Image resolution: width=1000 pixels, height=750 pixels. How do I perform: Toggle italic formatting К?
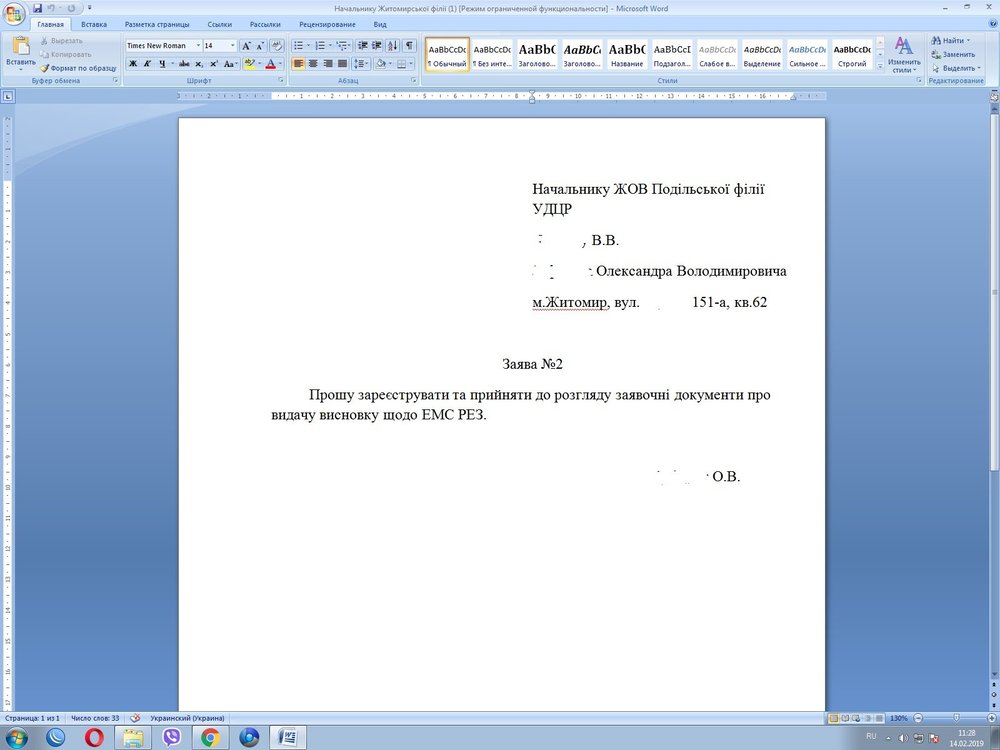coord(147,63)
